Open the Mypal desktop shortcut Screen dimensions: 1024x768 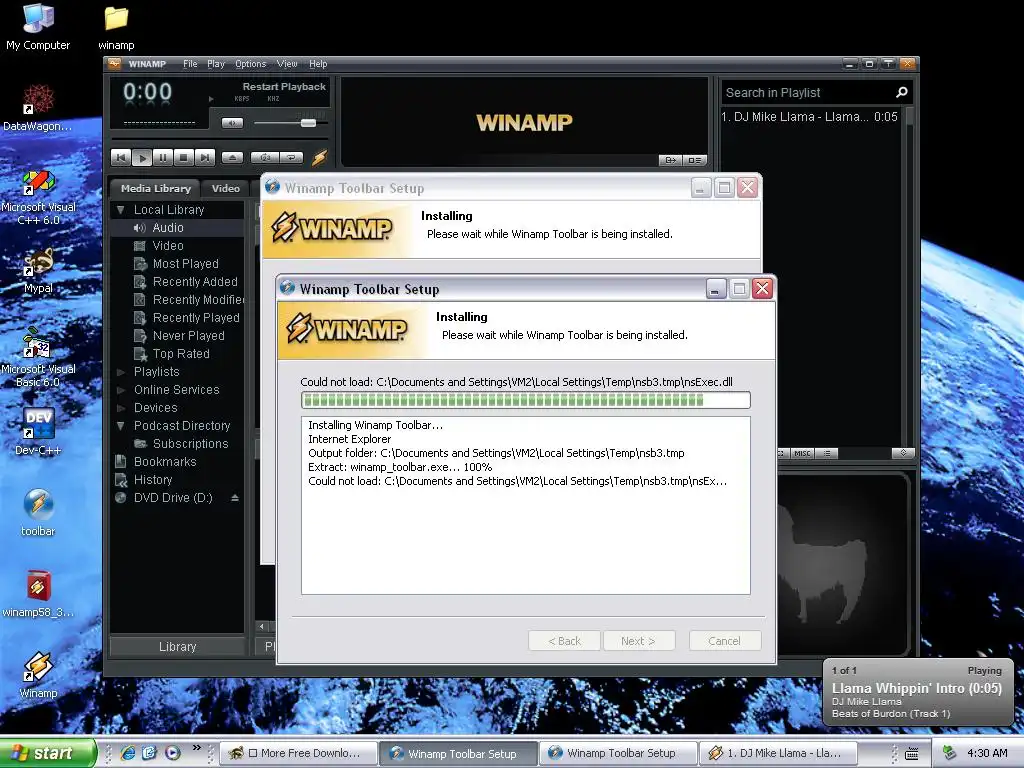point(38,270)
